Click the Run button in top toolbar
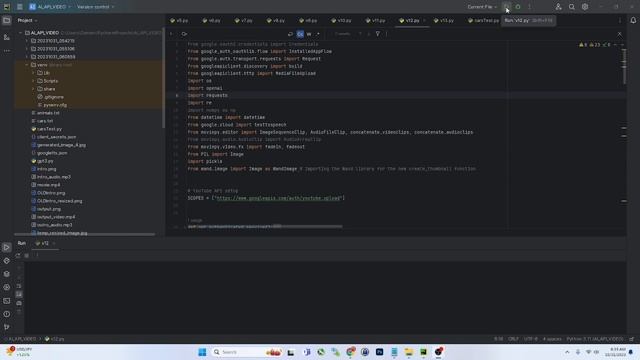This screenshot has height=360, width=640. [x=506, y=7]
